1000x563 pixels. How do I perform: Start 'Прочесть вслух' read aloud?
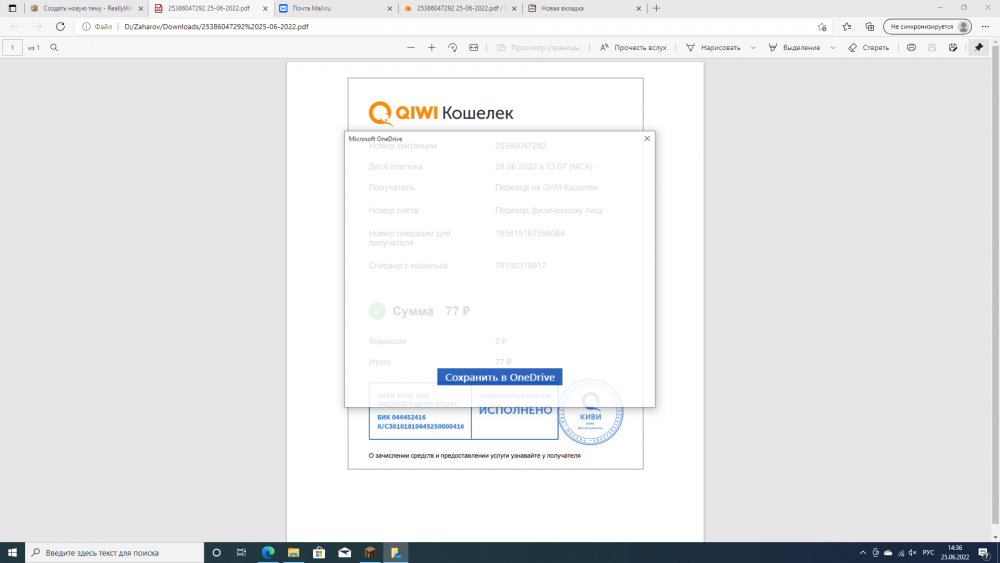click(633, 47)
